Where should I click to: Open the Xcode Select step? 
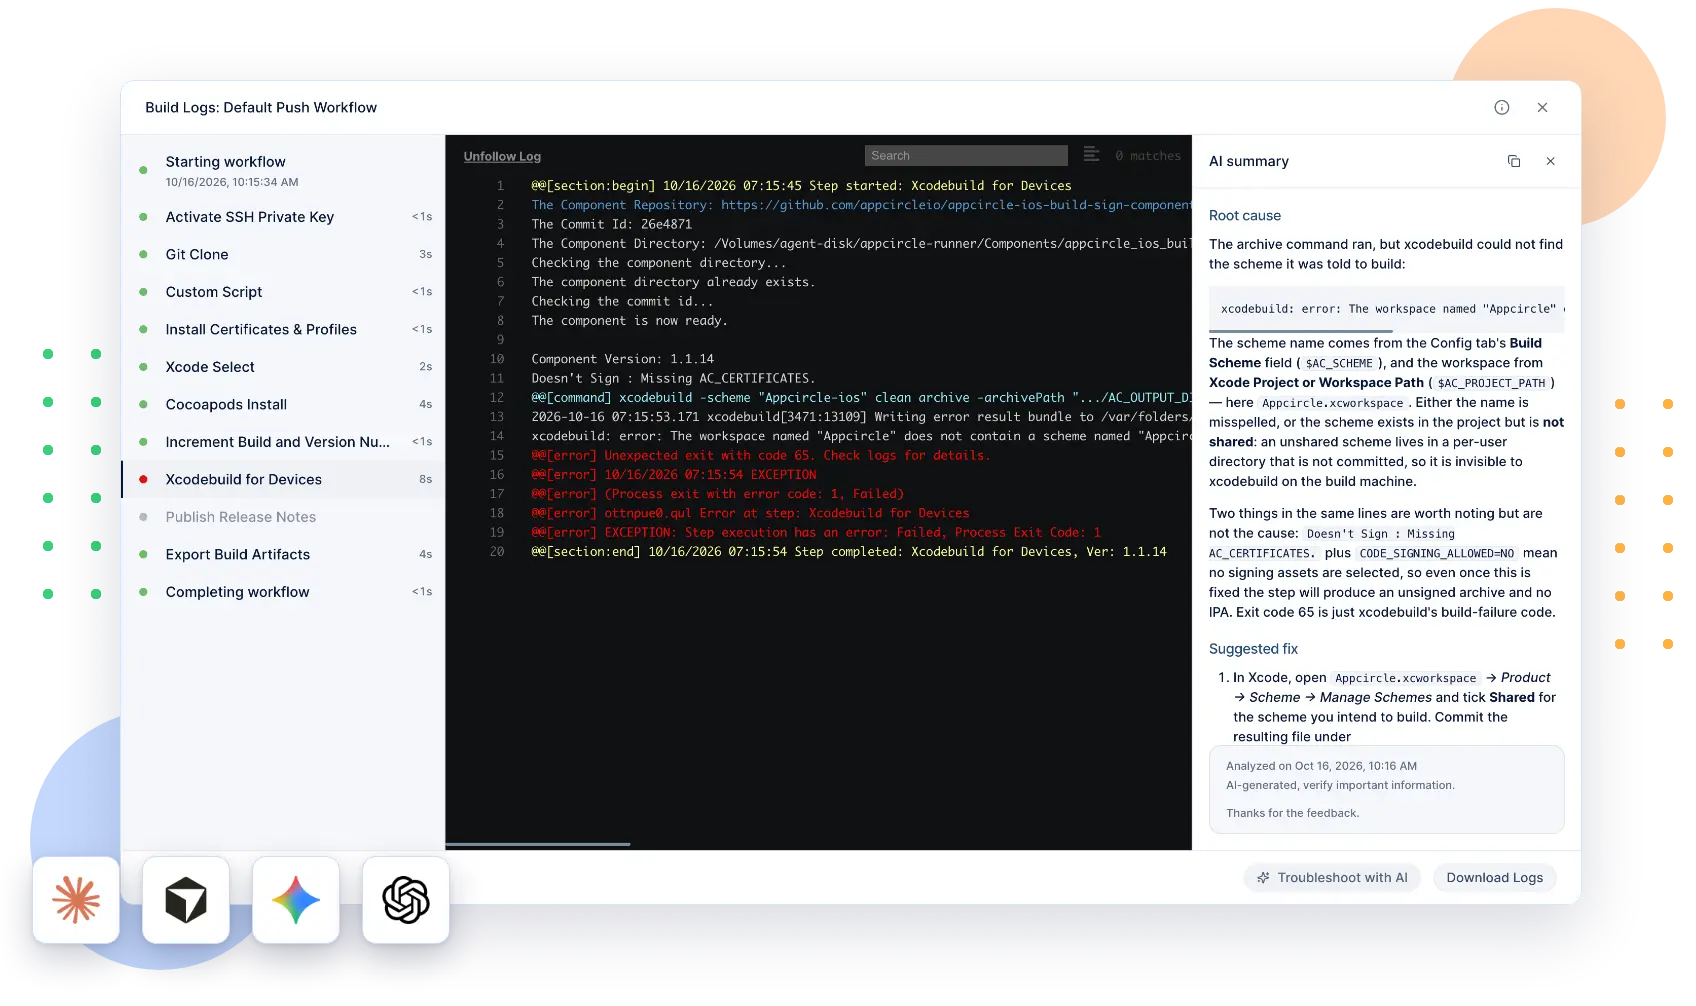click(x=283, y=367)
